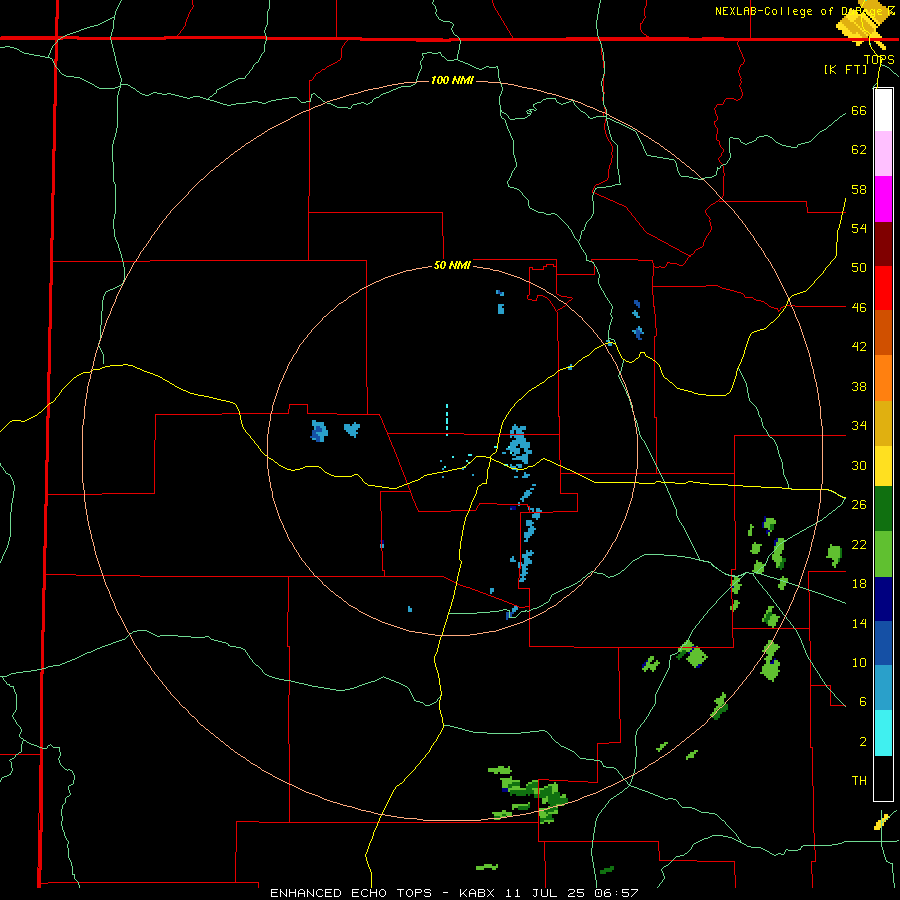The width and height of the screenshot is (900, 900).
Task: Click the 46 scale value label
Action: 859,307
